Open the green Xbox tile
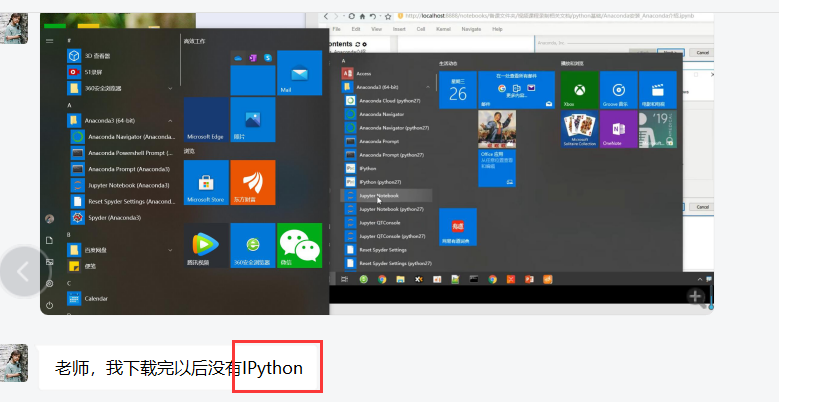The height and width of the screenshot is (402, 816). point(580,90)
